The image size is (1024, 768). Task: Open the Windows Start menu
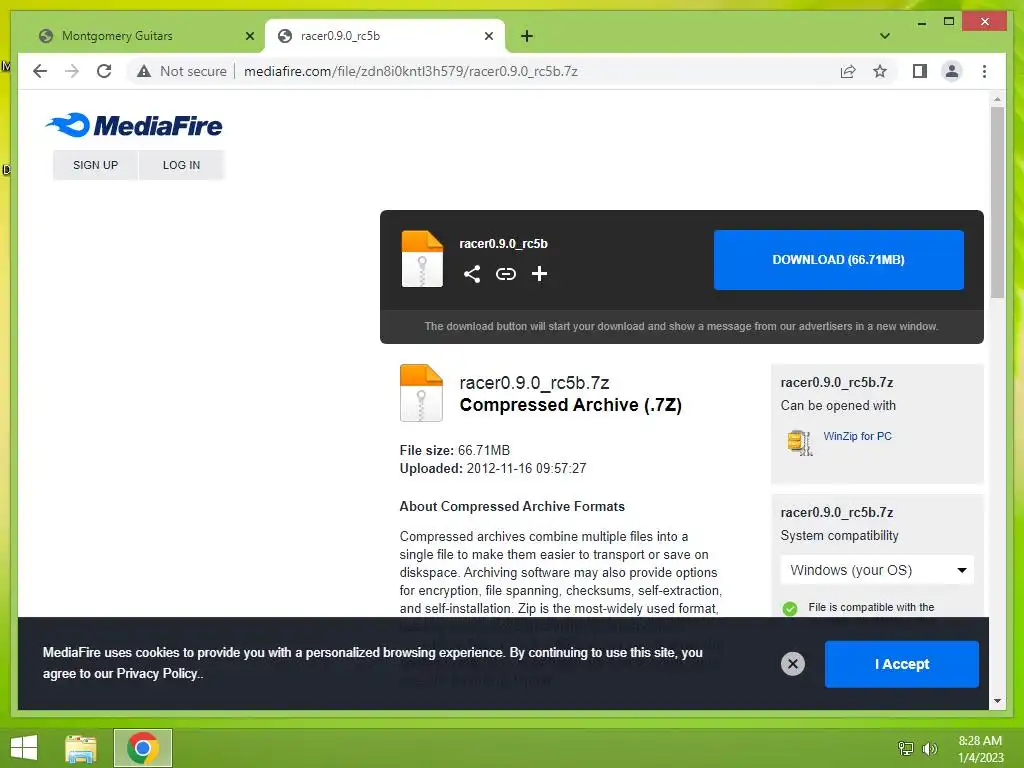[x=24, y=748]
